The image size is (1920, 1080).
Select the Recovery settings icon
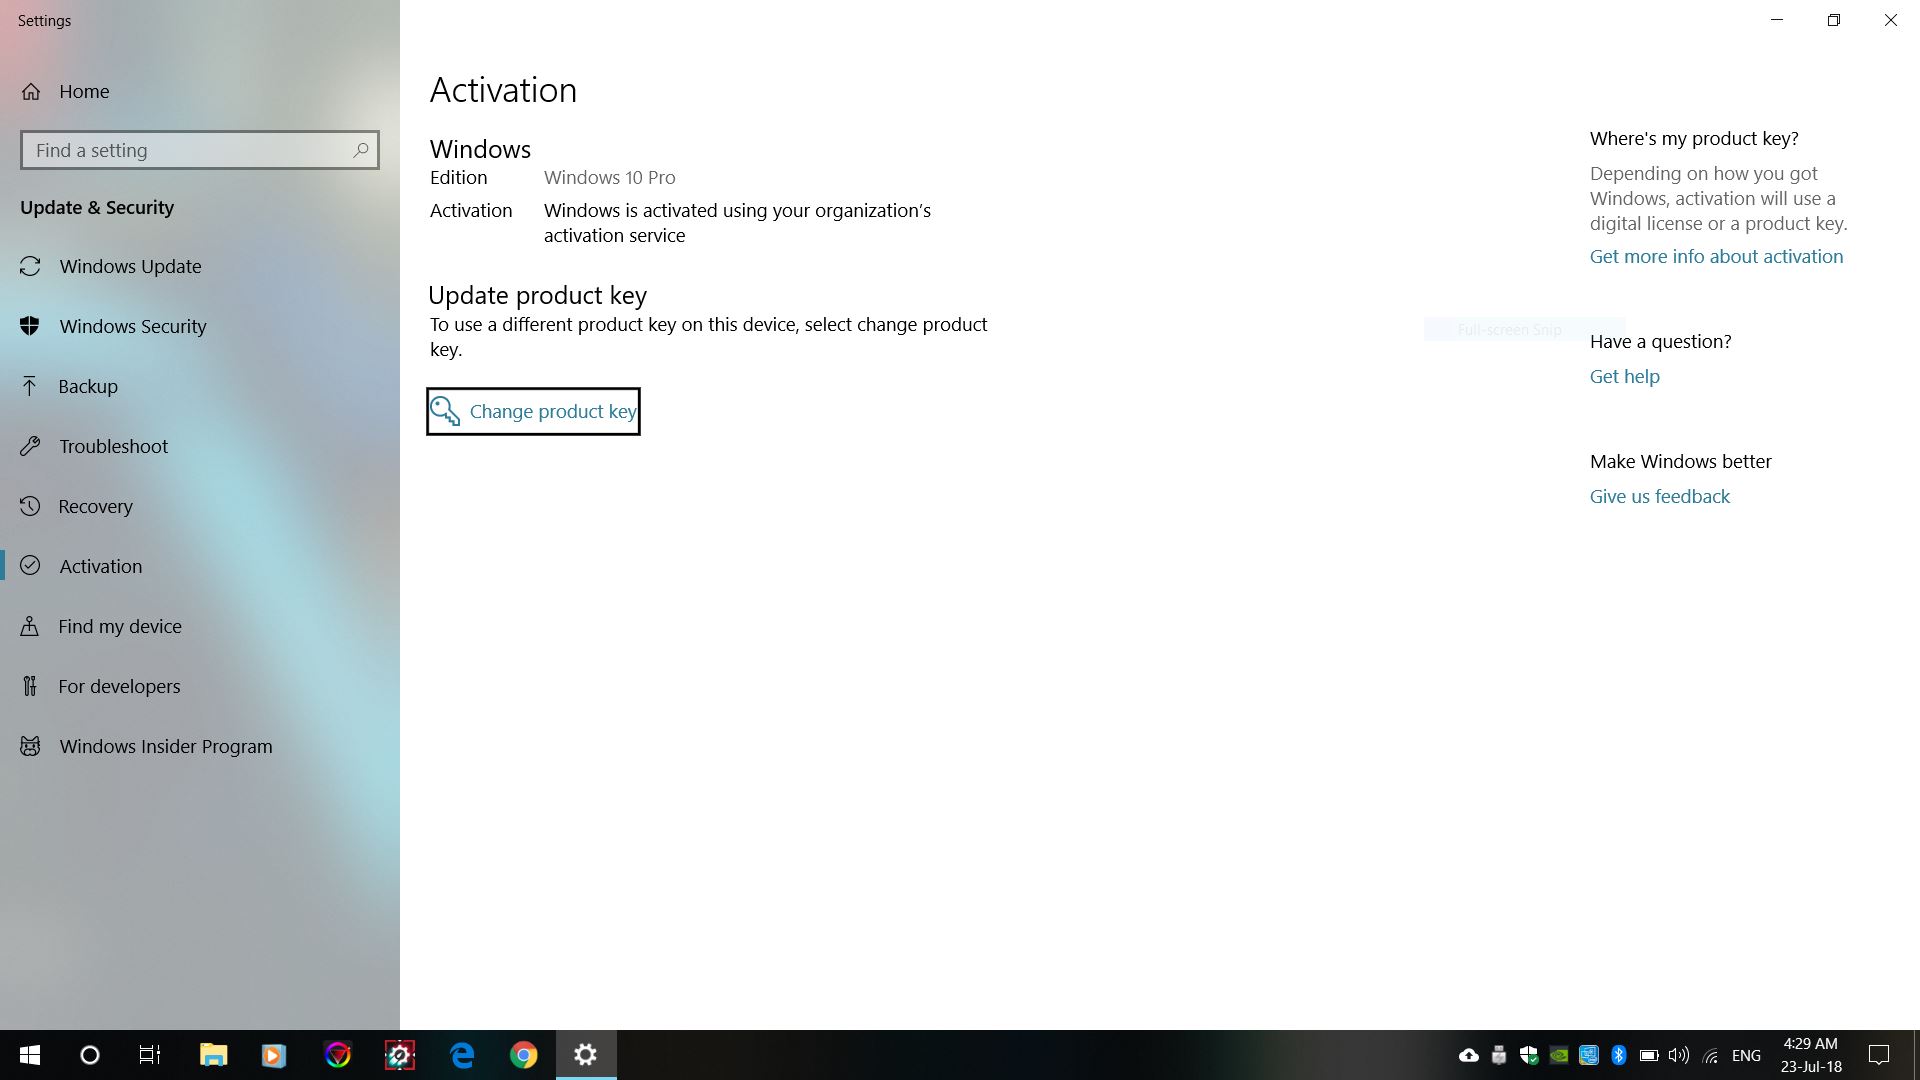(30, 505)
